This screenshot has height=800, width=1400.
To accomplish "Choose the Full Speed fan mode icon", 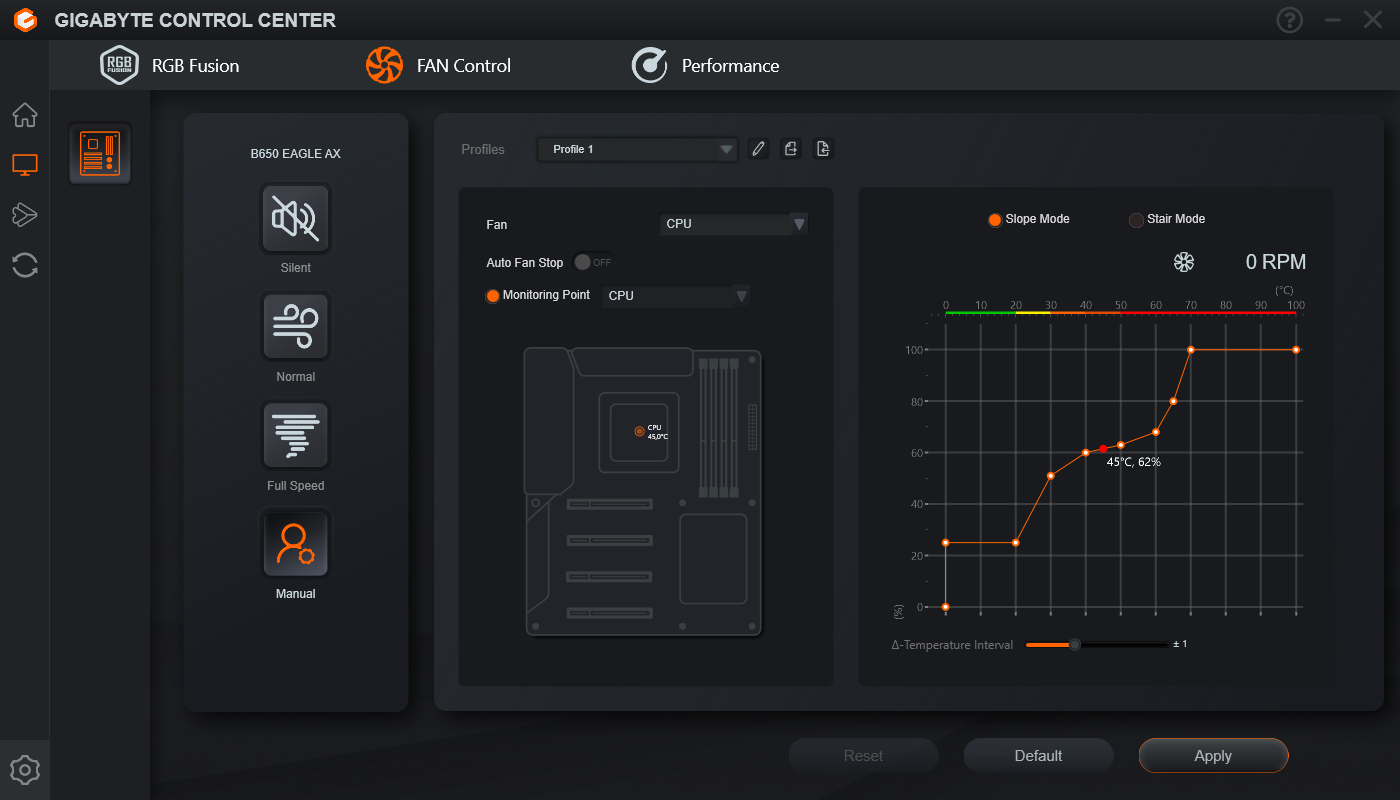I will (x=295, y=435).
